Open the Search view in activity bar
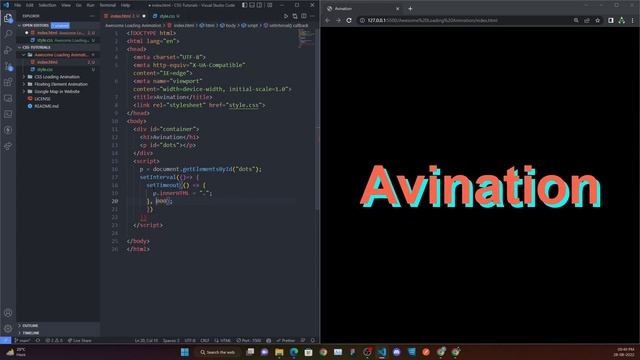640x360 pixels. tap(8, 34)
